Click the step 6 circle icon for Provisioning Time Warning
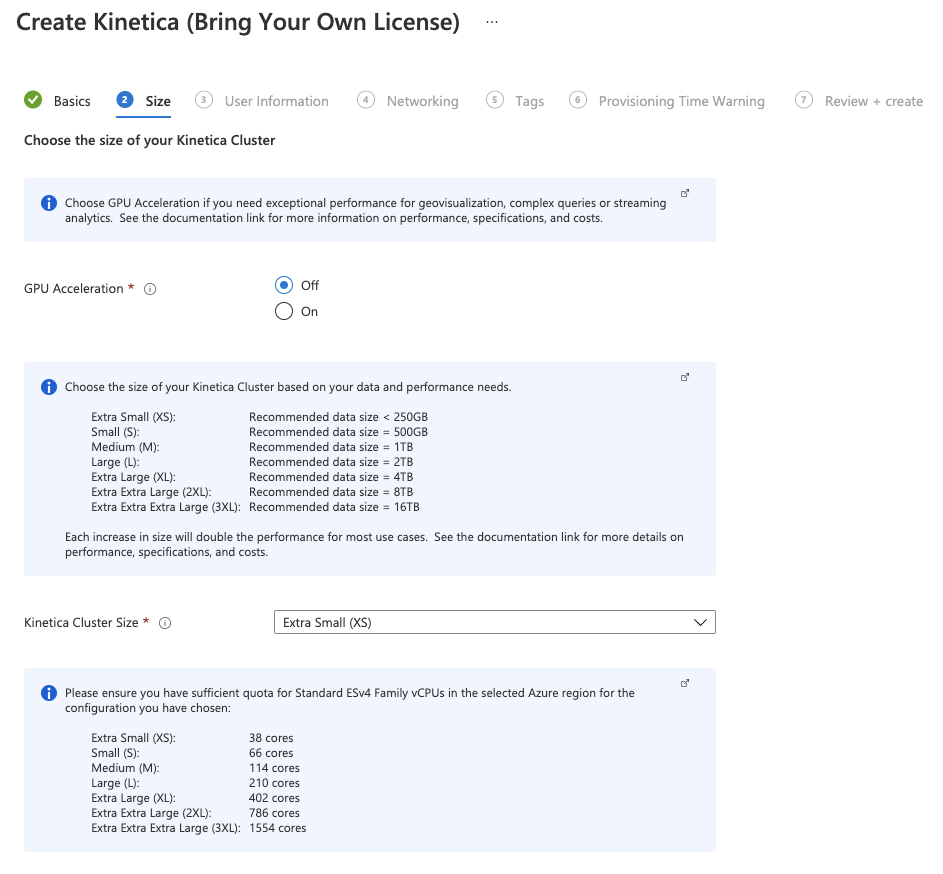Screen dimensions: 943x874 [x=577, y=100]
